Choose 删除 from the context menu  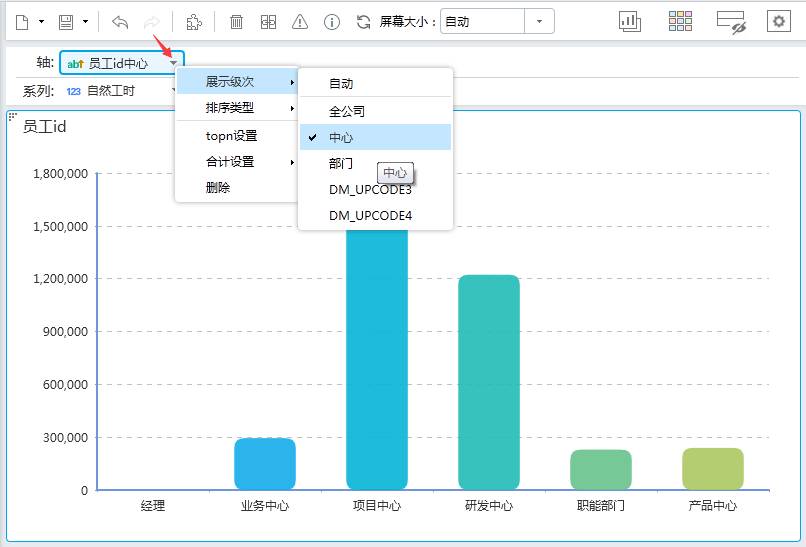[237, 188]
